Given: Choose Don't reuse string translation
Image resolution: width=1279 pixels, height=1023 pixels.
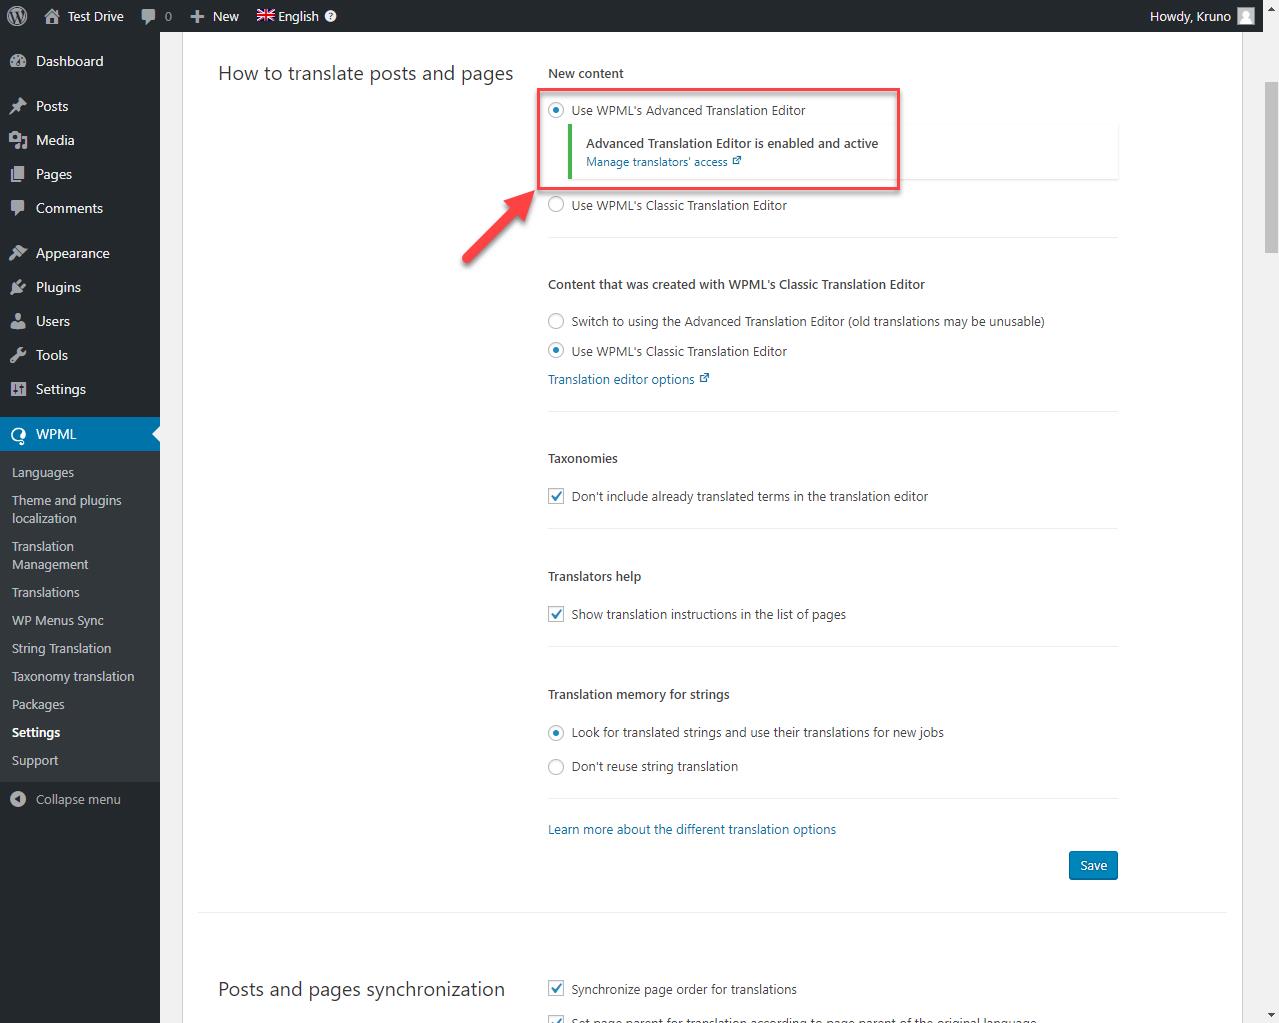Looking at the screenshot, I should [556, 767].
